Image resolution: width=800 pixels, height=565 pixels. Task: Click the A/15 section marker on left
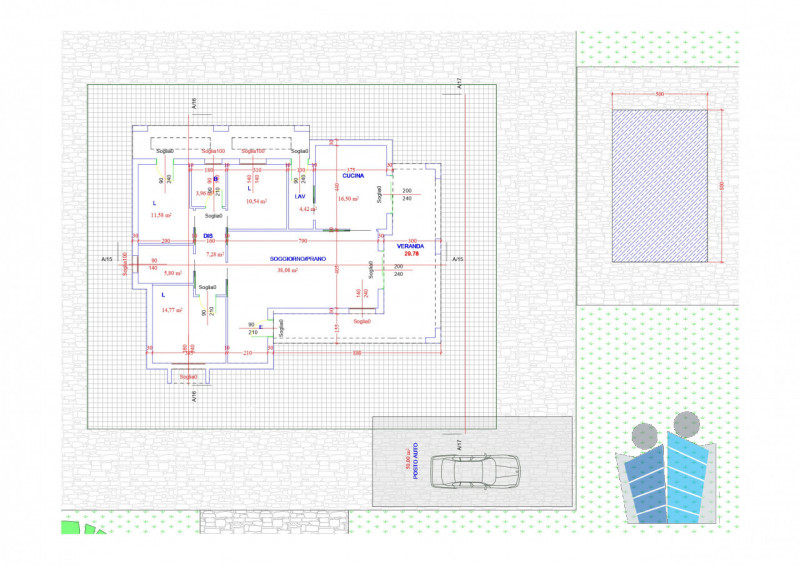click(x=107, y=259)
